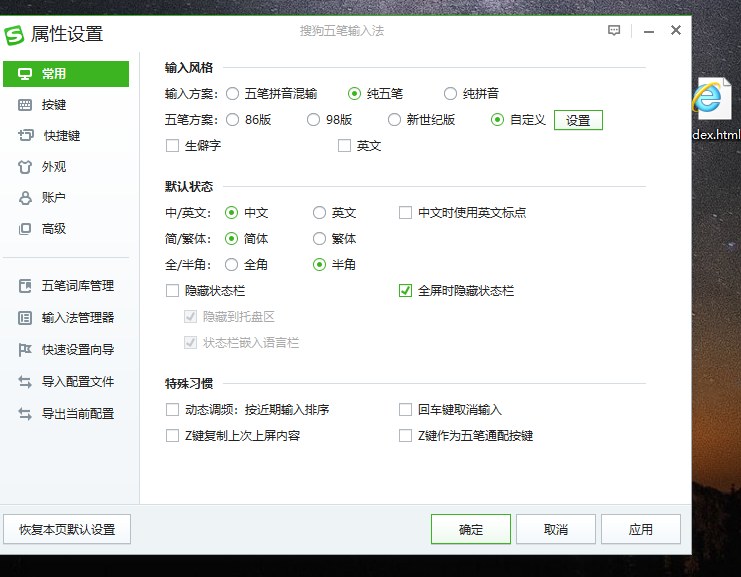Click the dictionary icon beside 五笔词库管理
Image resolution: width=741 pixels, height=577 pixels.
25,286
